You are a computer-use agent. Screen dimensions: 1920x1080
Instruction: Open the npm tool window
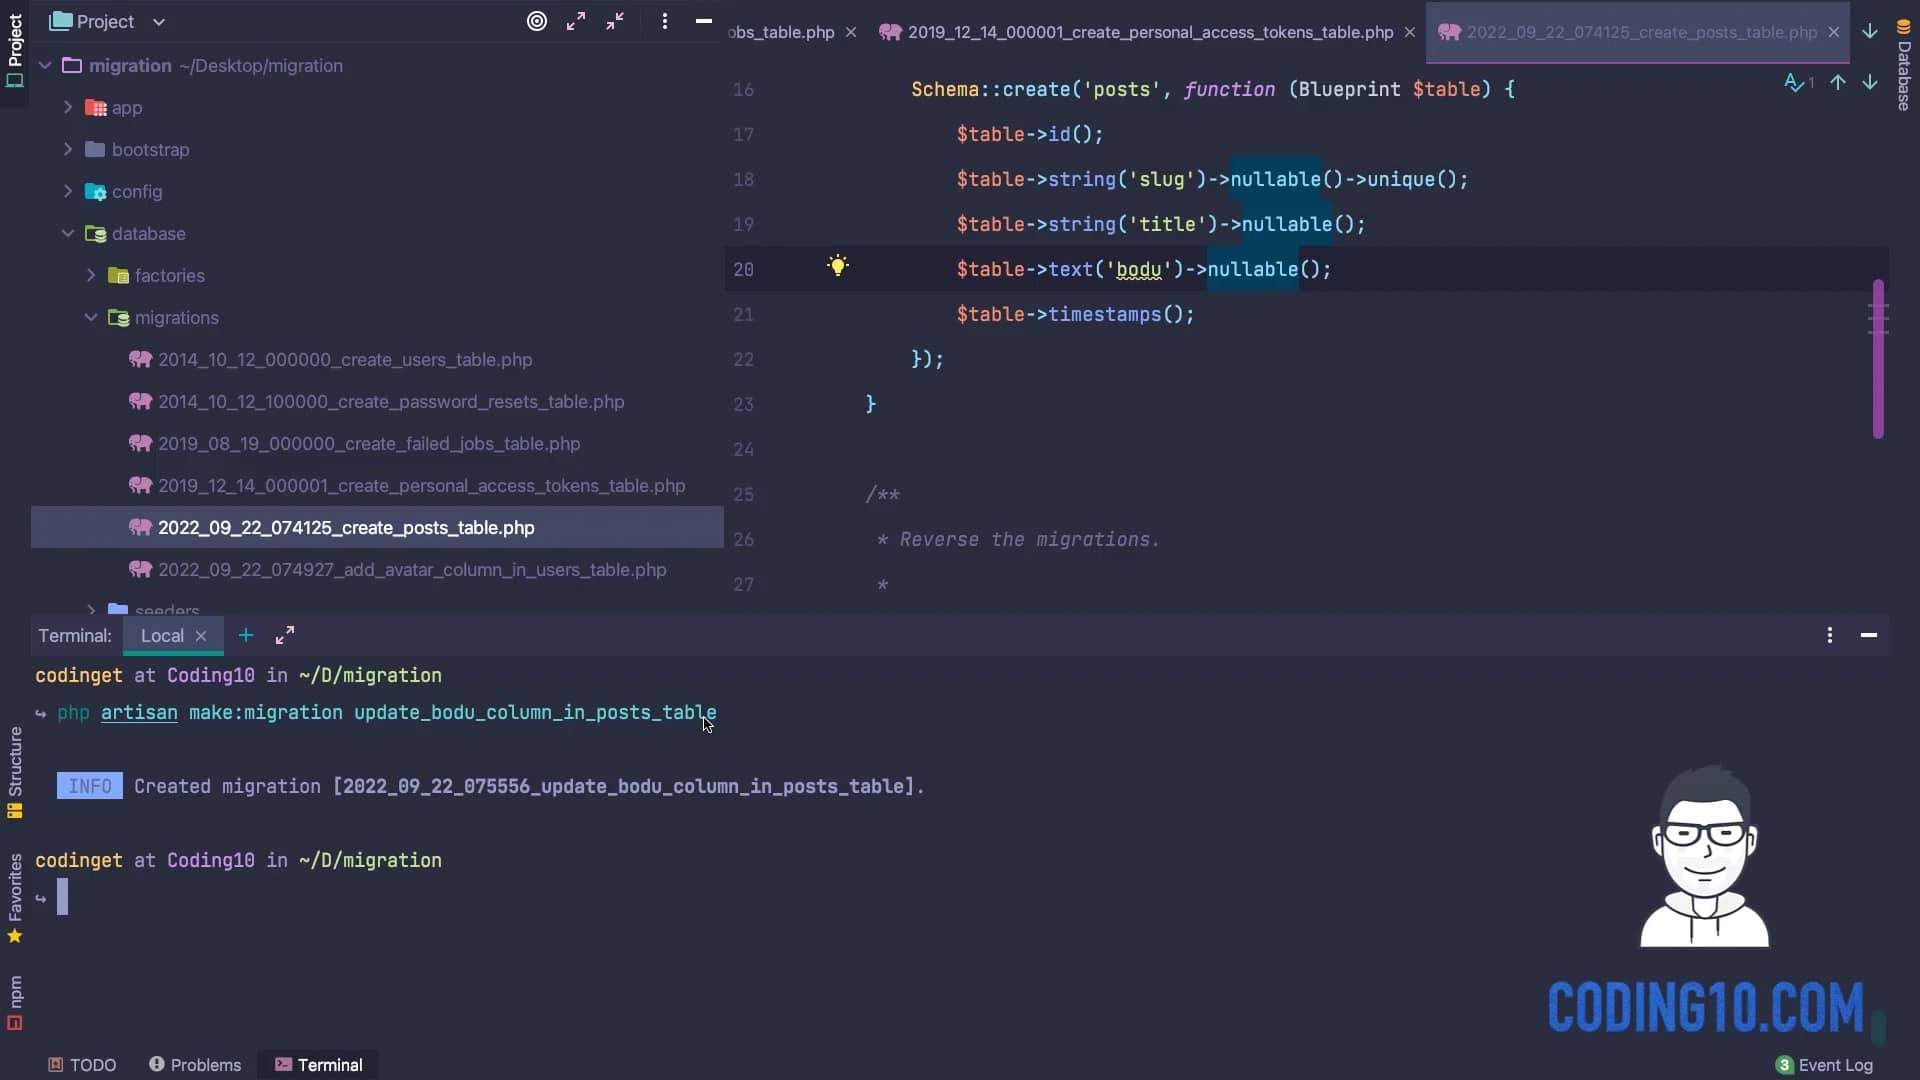(x=15, y=1003)
